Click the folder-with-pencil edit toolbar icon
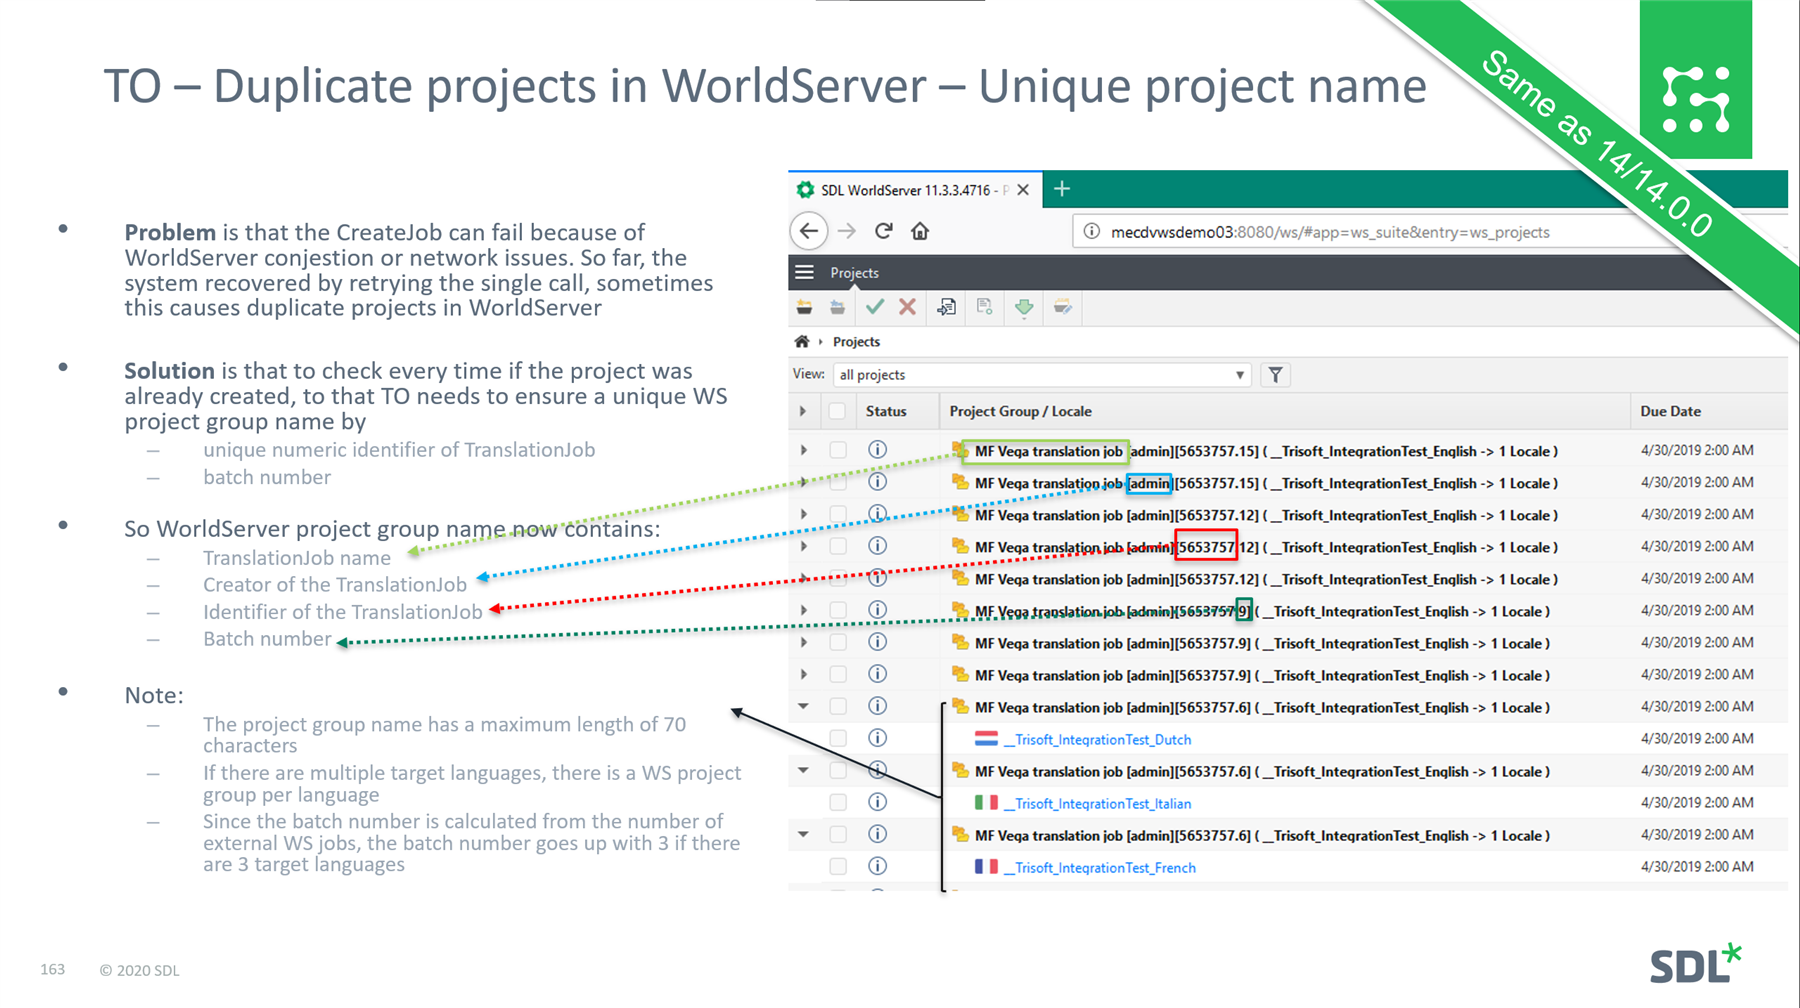1800x1008 pixels. coord(1062,307)
